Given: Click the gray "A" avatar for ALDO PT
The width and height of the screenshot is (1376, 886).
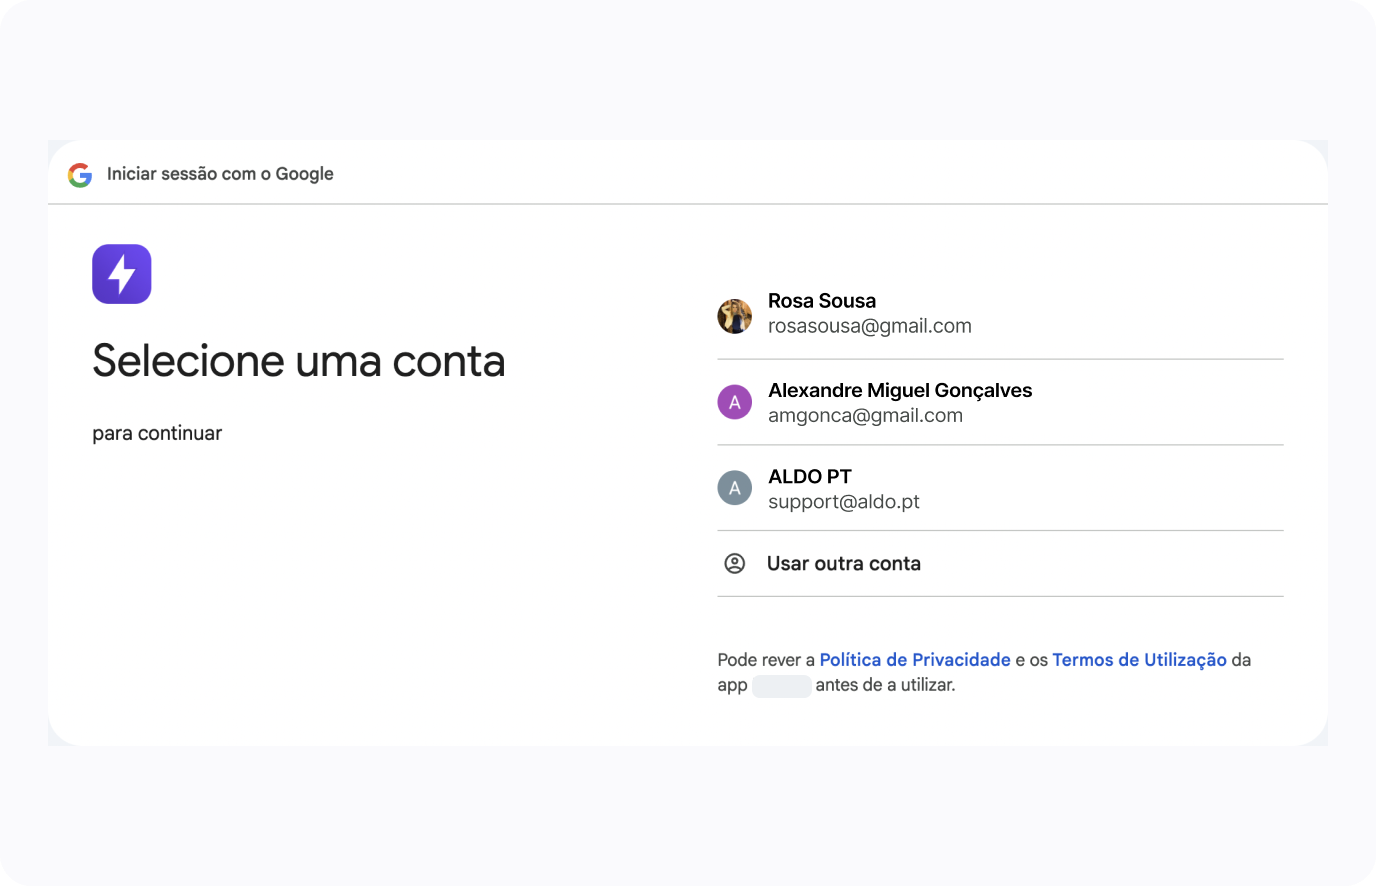Looking at the screenshot, I should point(735,488).
